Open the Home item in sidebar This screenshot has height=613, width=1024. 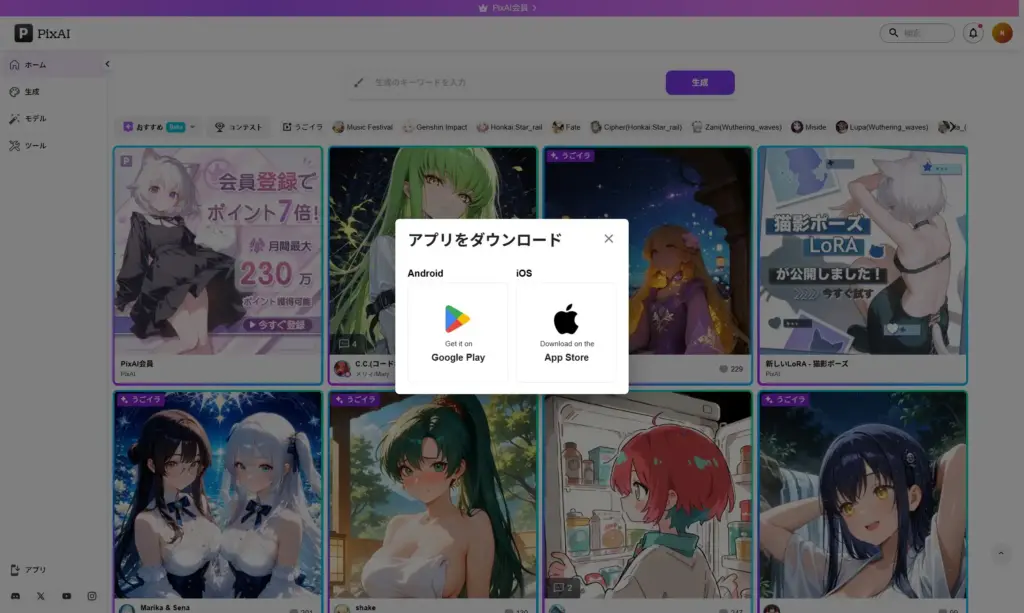pos(54,65)
